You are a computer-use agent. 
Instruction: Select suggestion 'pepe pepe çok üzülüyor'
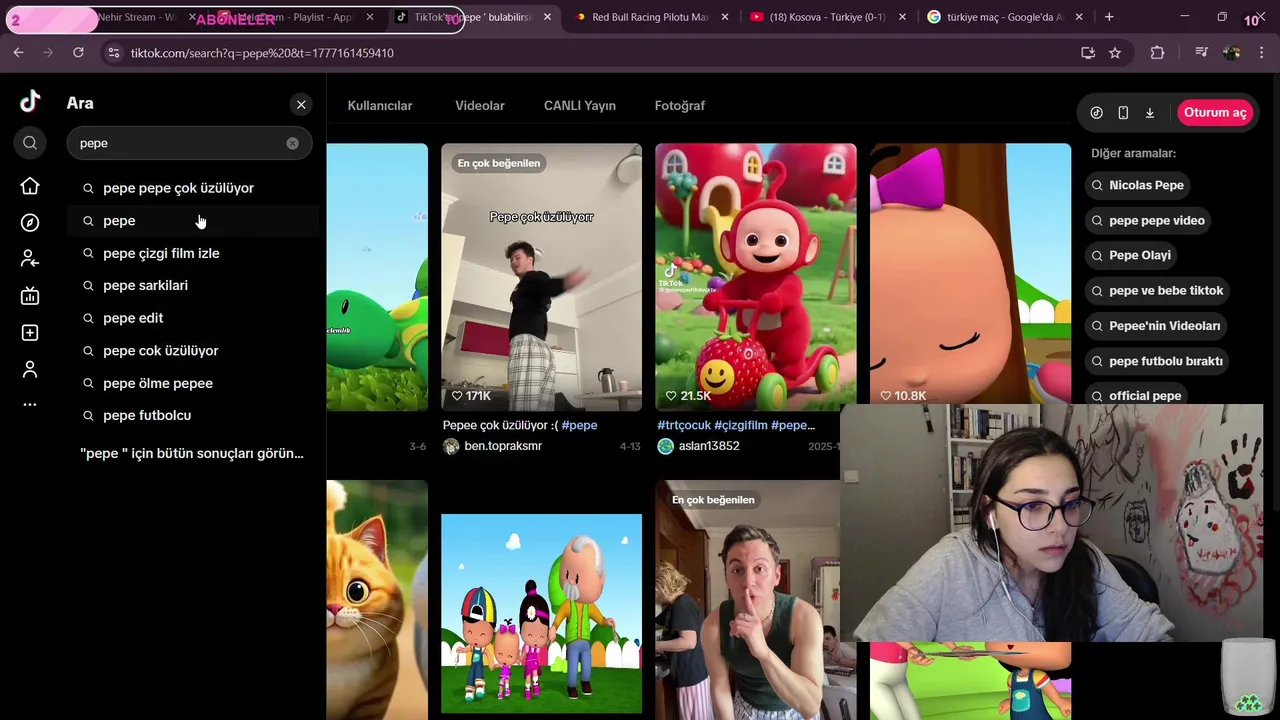click(x=193, y=188)
